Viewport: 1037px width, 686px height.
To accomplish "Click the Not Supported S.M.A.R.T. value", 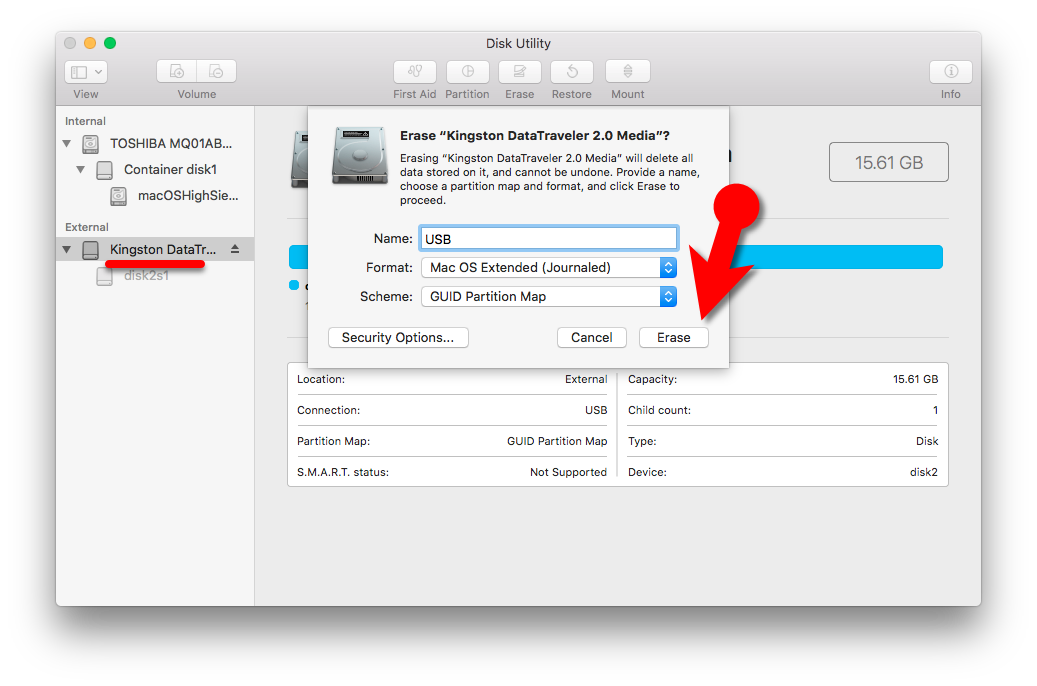I will [568, 472].
